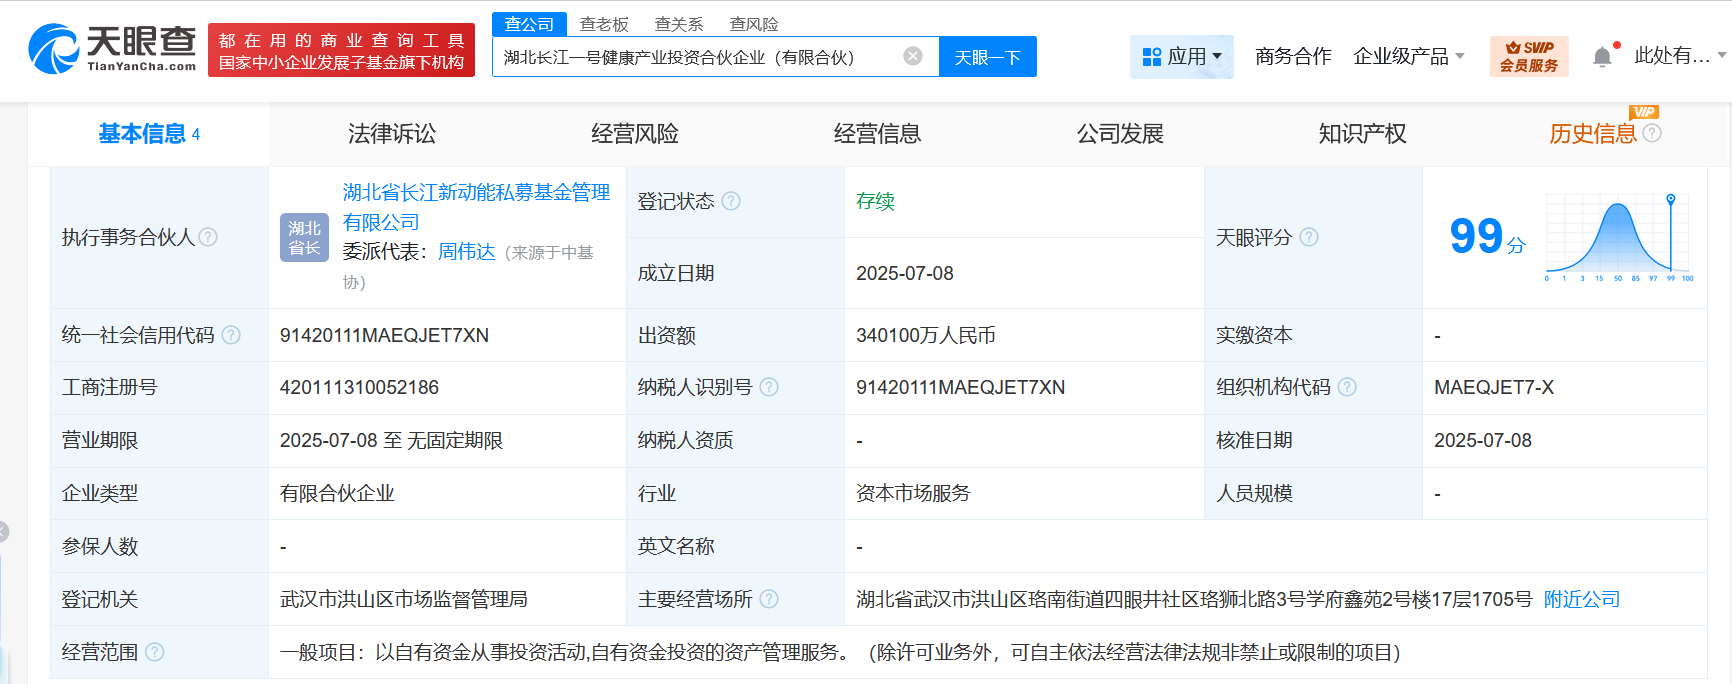This screenshot has width=1732, height=684.
Task: Switch to the 经营信息 tab
Action: coord(877,134)
